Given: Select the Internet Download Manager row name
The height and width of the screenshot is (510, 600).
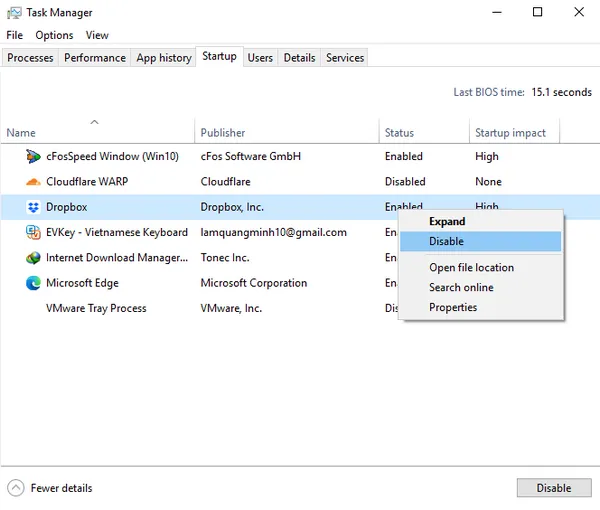Looking at the screenshot, I should point(117,257).
